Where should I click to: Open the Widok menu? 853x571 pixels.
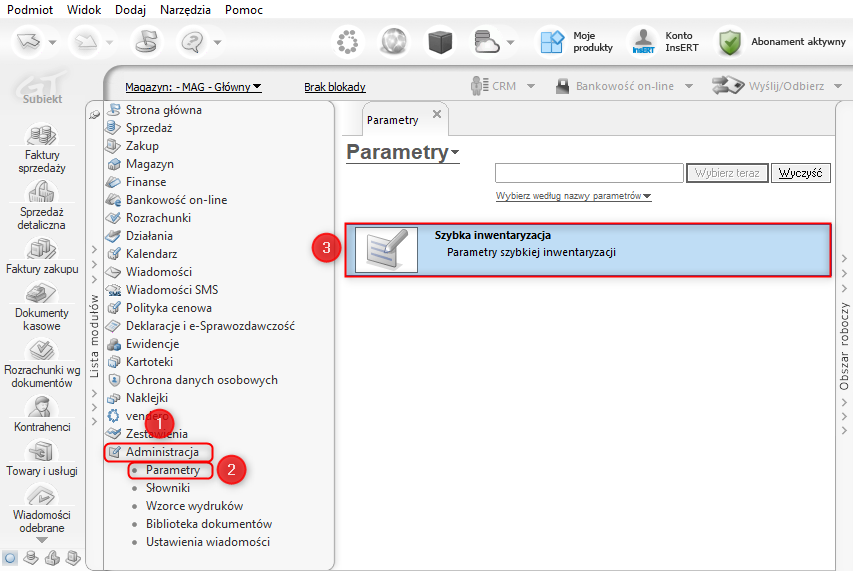click(84, 10)
